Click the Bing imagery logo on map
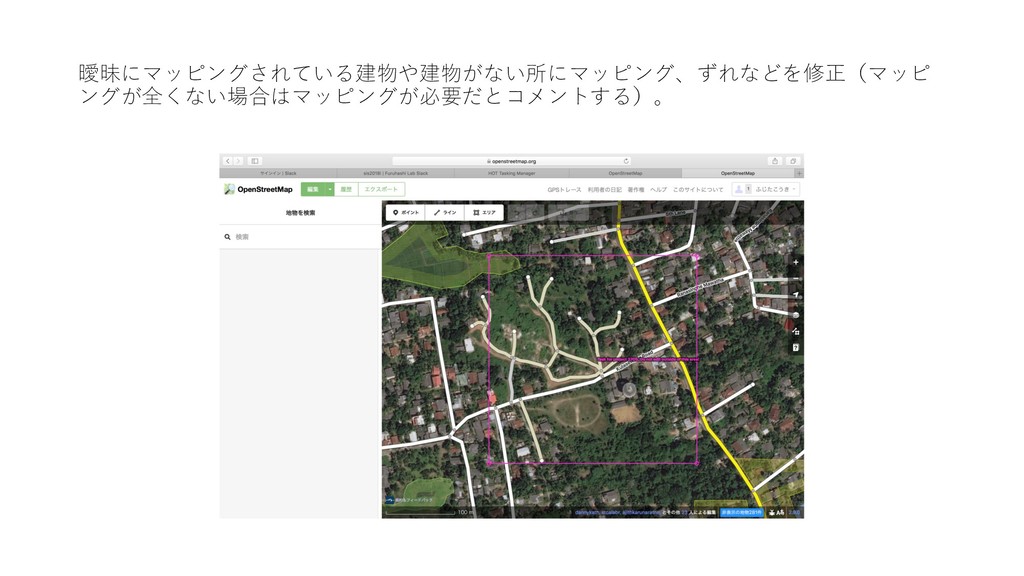This screenshot has height=576, width=1024. [x=390, y=500]
